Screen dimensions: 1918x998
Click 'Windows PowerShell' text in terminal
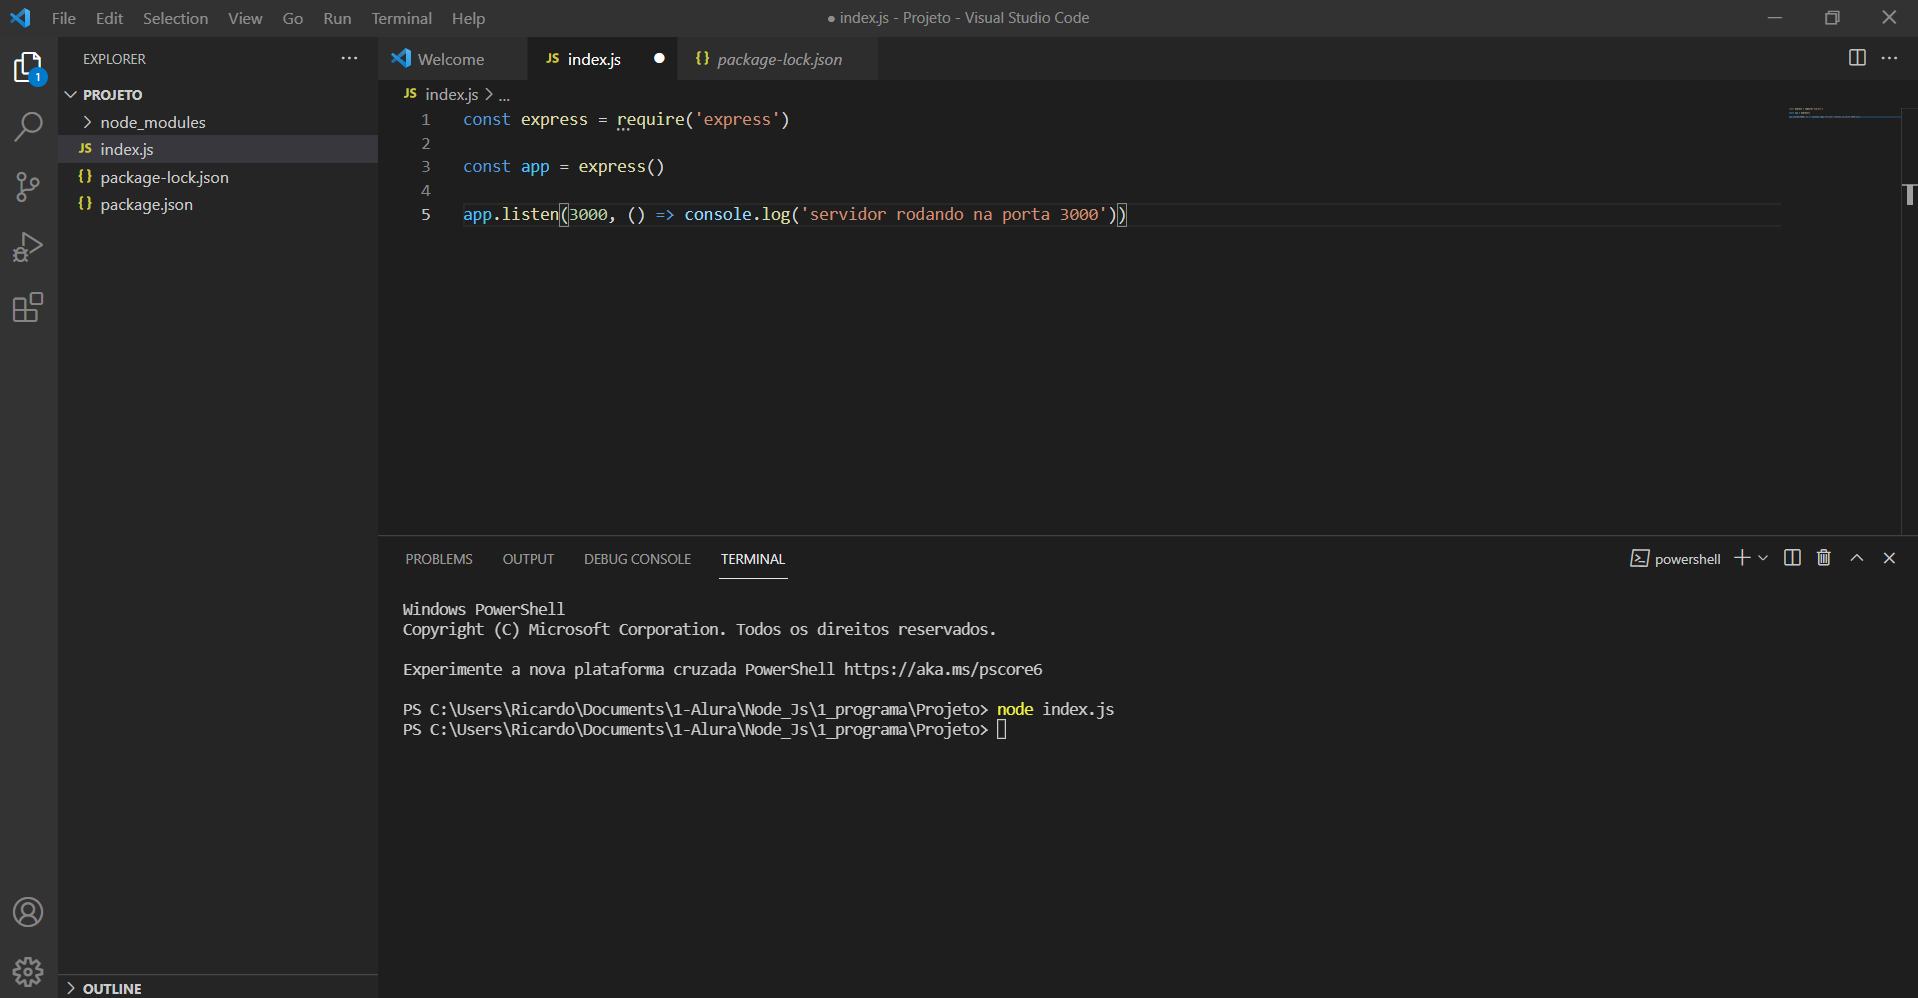(484, 609)
